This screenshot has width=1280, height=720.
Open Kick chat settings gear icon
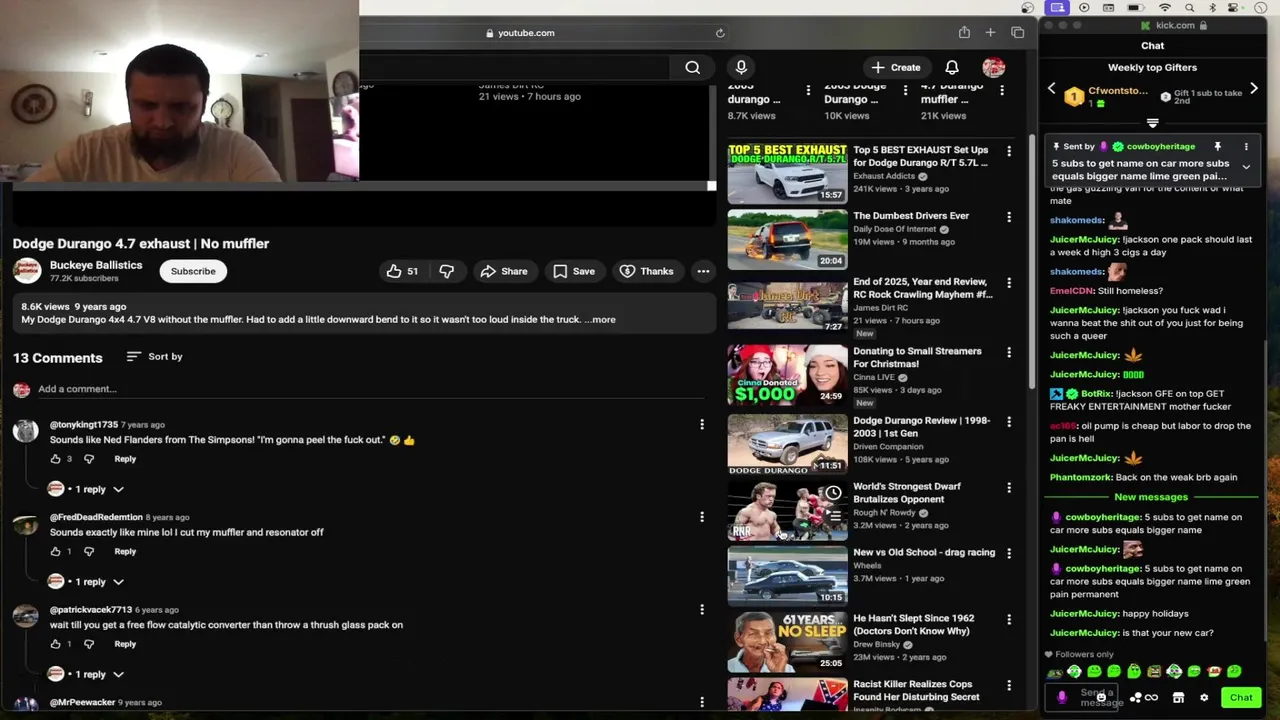click(1204, 698)
